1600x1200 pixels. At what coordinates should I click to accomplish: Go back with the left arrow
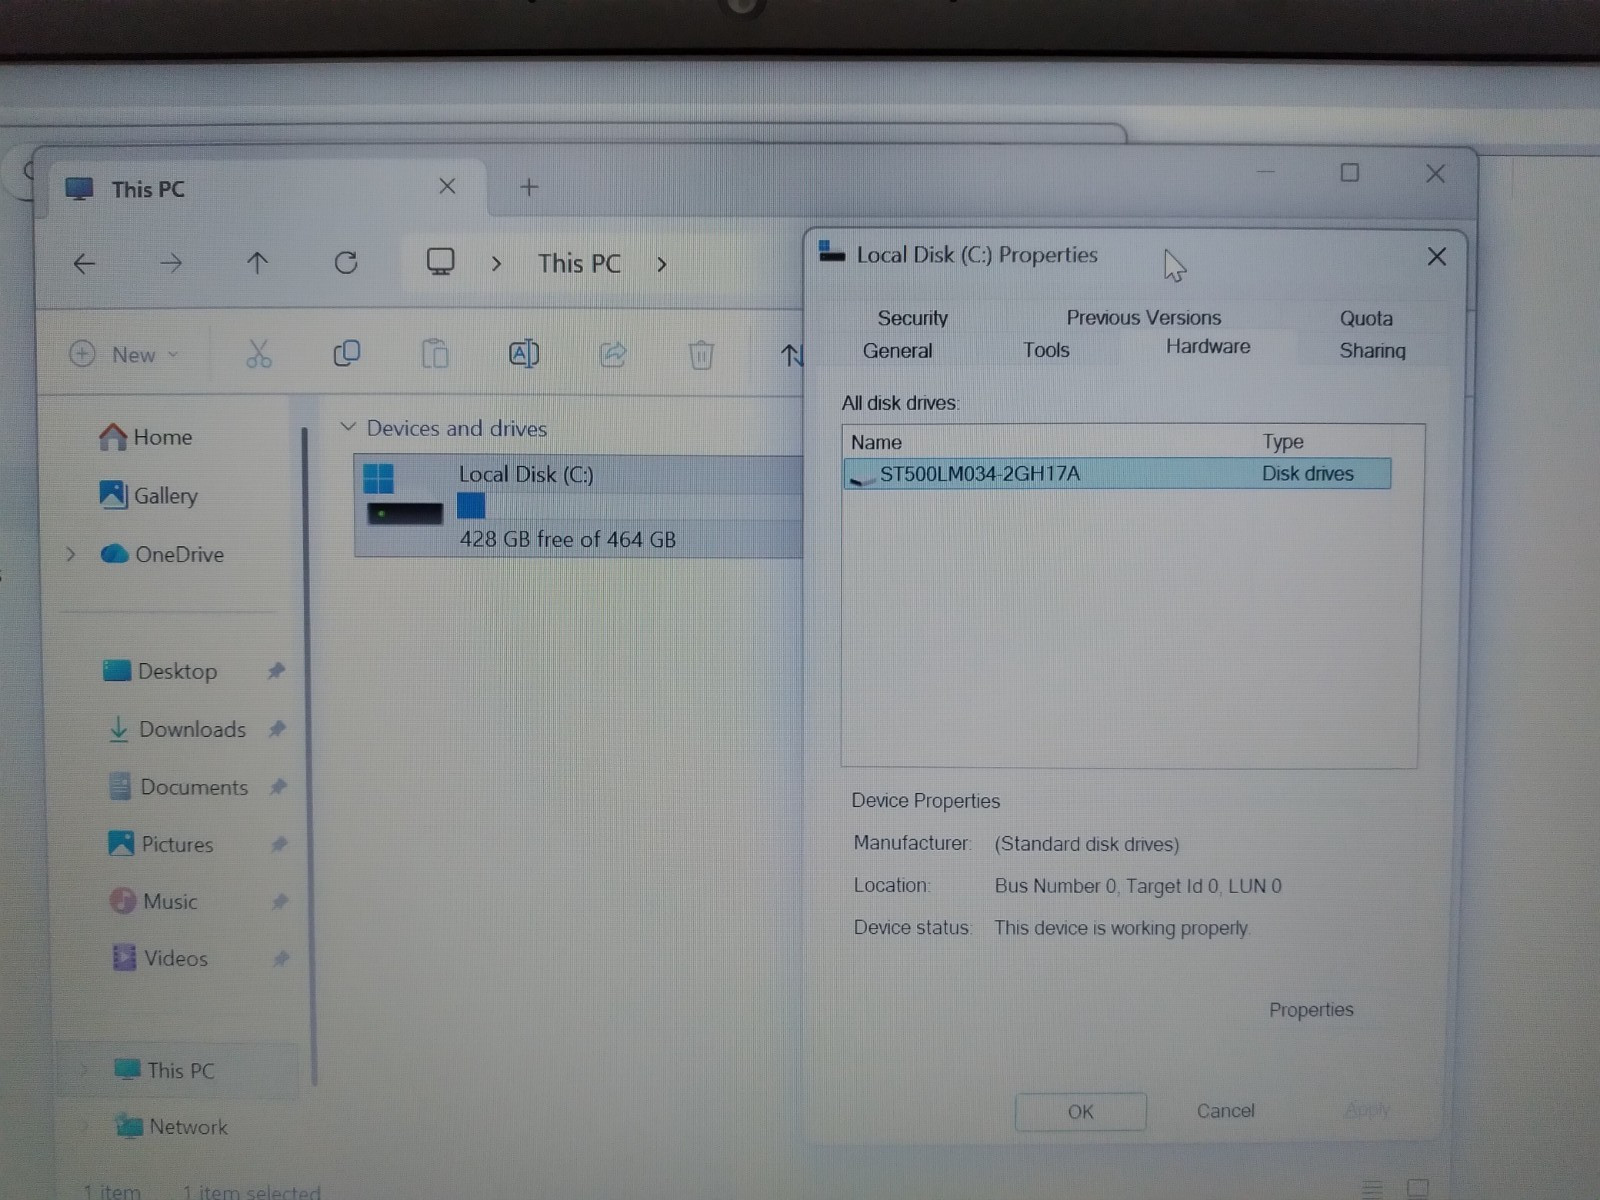pyautogui.click(x=85, y=264)
